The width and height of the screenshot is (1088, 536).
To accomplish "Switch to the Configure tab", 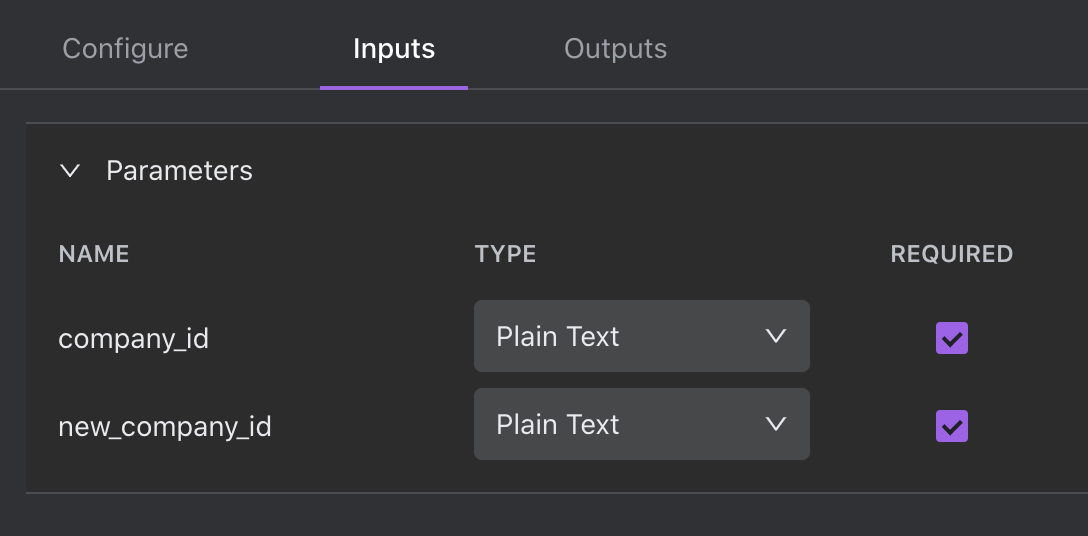I will click(125, 49).
